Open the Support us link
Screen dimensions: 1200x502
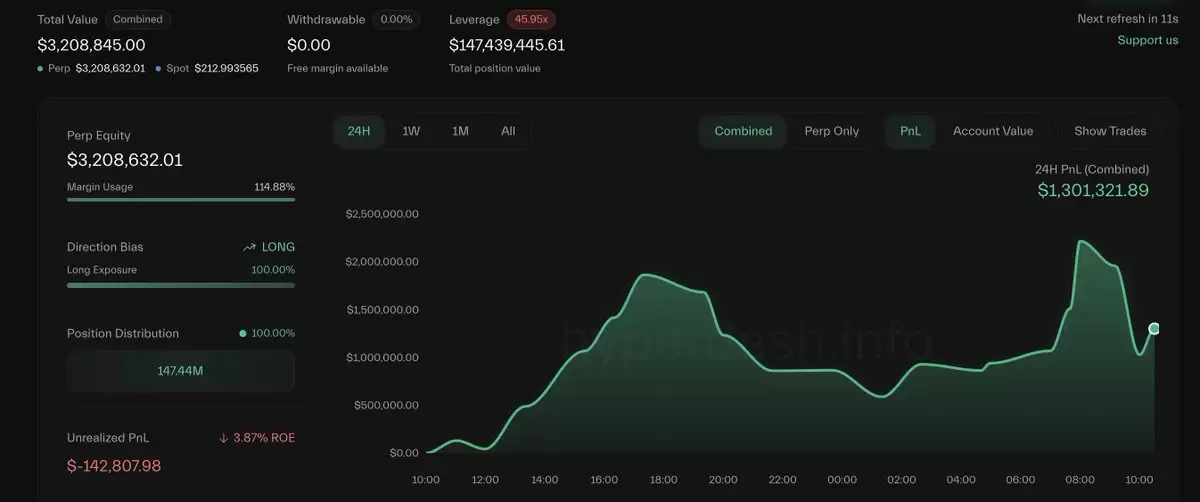point(1148,40)
